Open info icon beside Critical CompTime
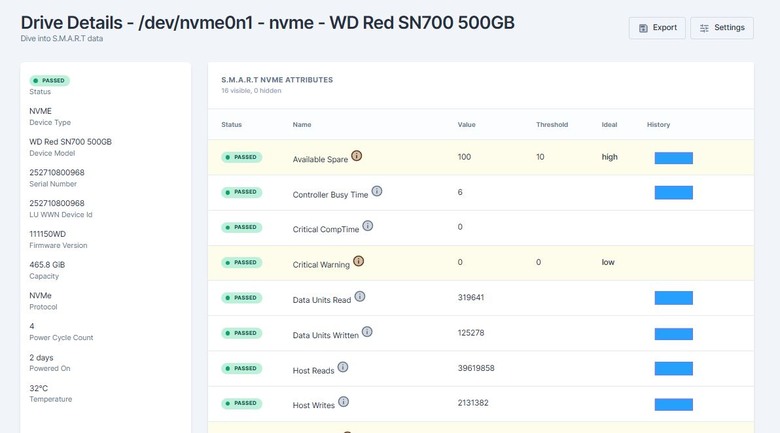The image size is (780, 433). pyautogui.click(x=368, y=226)
